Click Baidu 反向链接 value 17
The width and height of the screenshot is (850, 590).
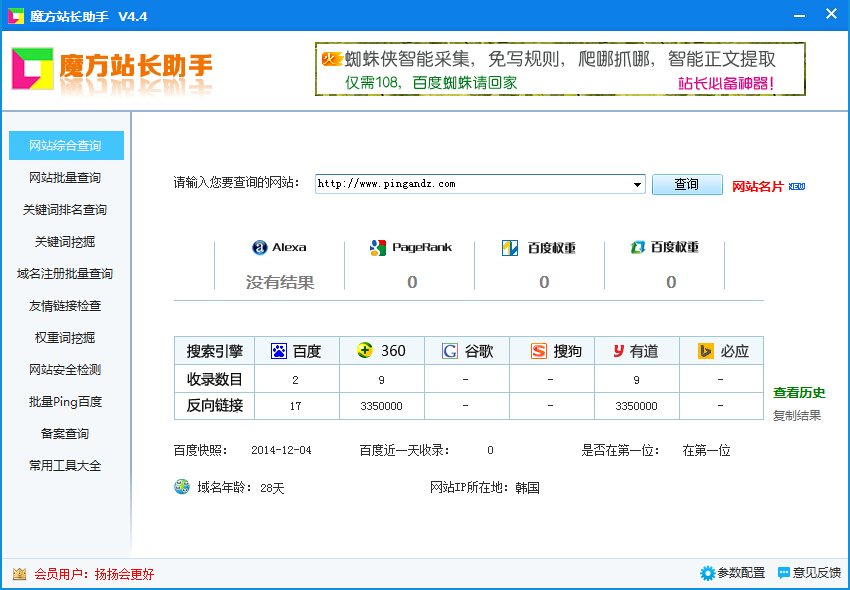(x=295, y=406)
